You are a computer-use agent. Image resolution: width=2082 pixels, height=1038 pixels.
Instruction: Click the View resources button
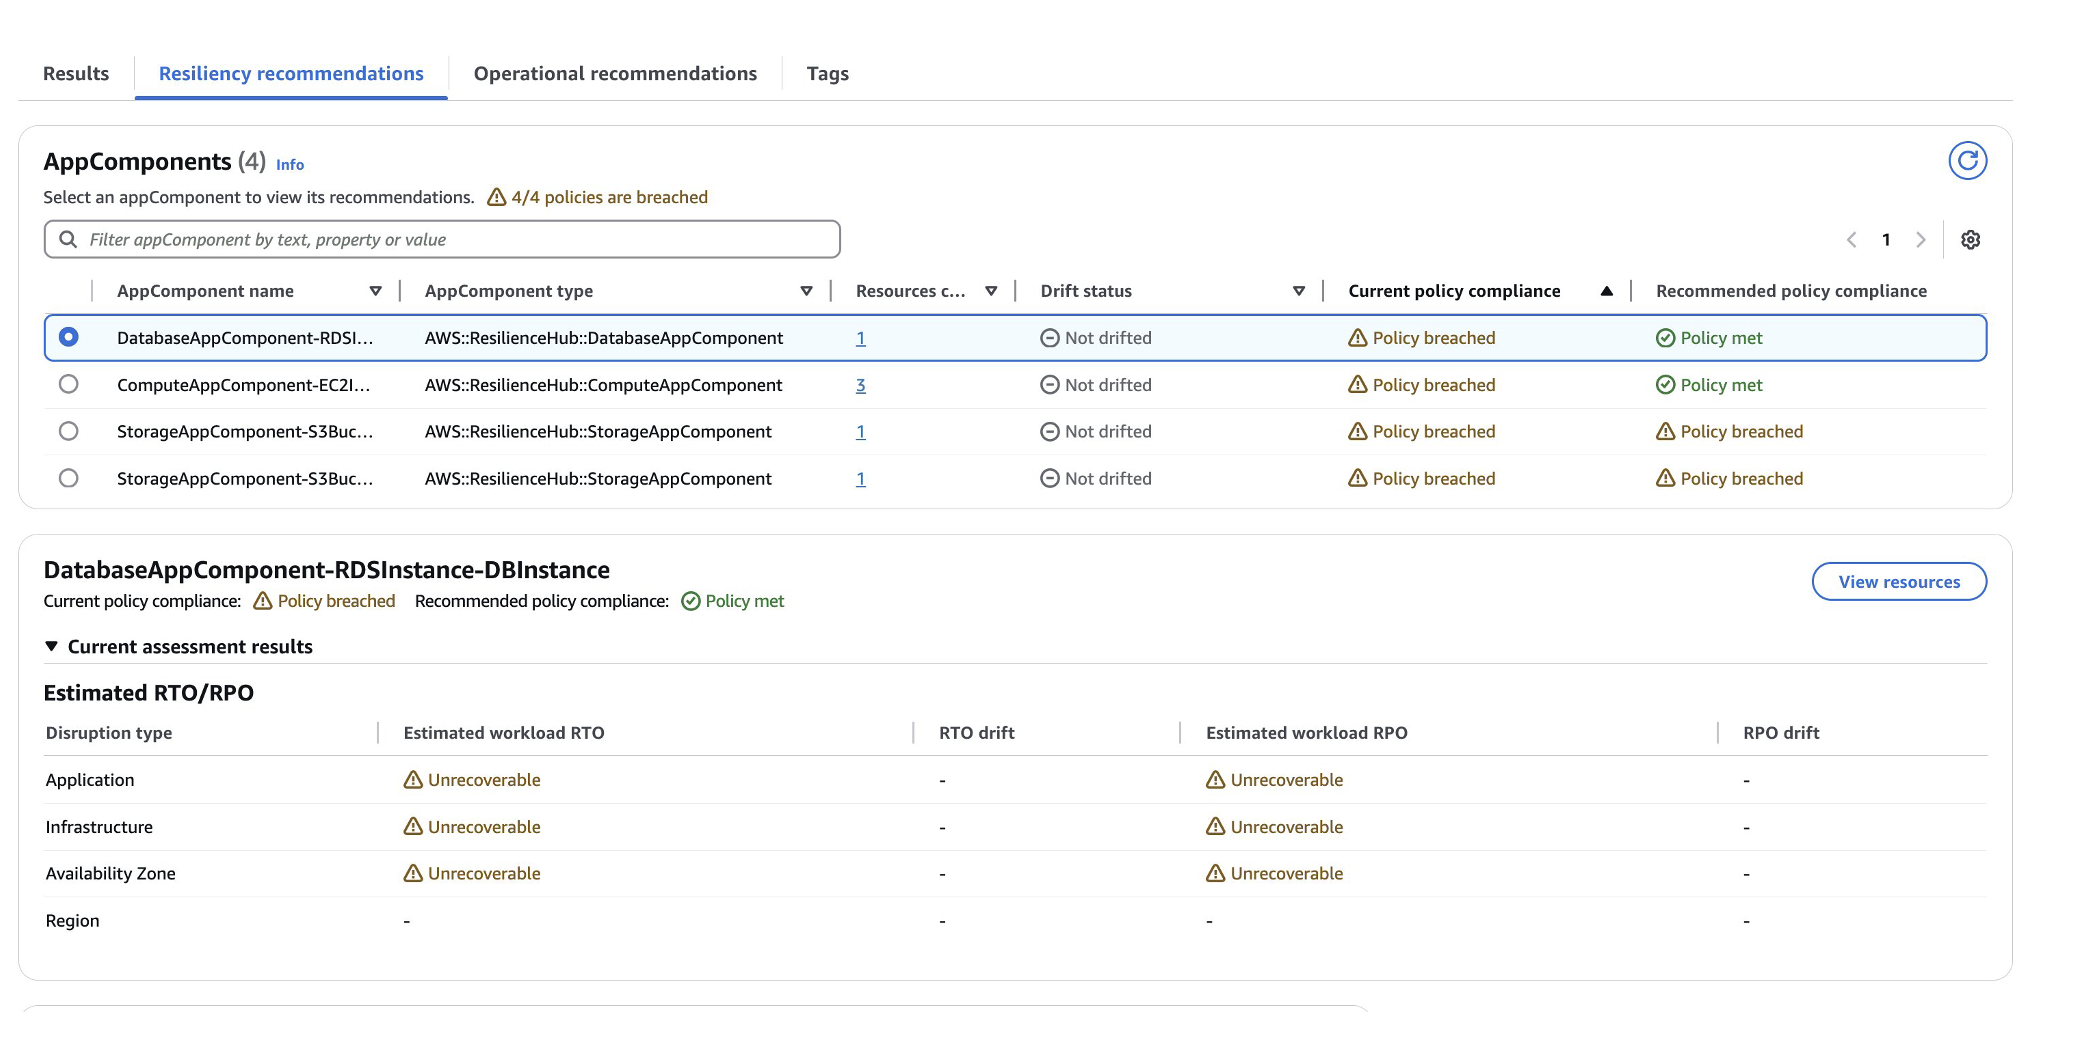(1898, 581)
